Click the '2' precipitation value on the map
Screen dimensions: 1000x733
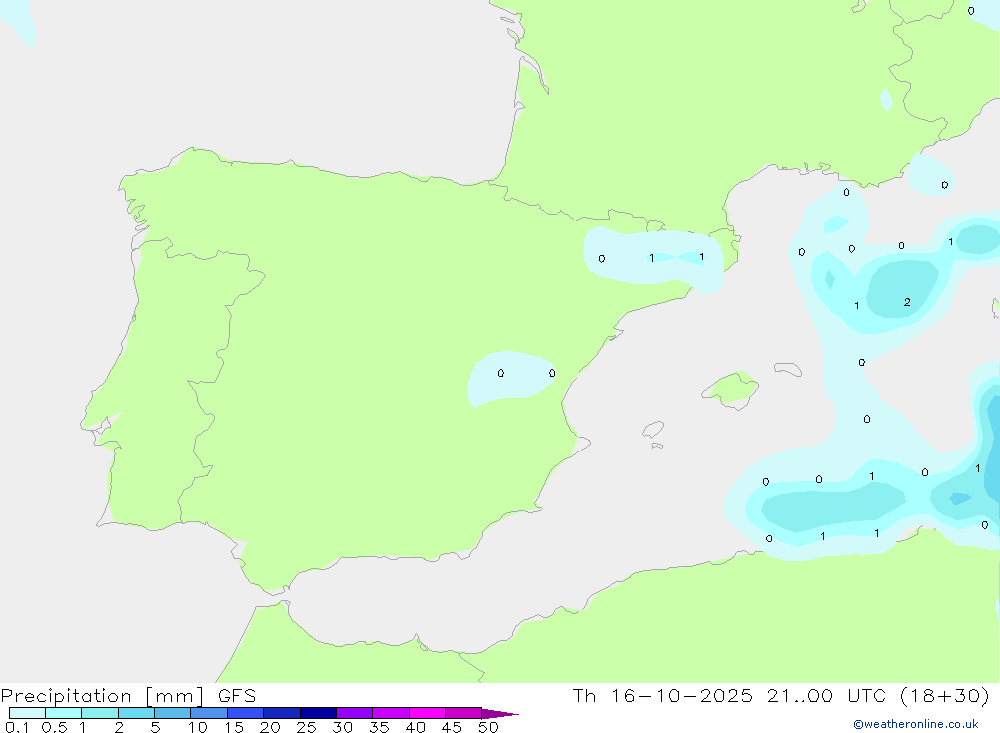[907, 302]
